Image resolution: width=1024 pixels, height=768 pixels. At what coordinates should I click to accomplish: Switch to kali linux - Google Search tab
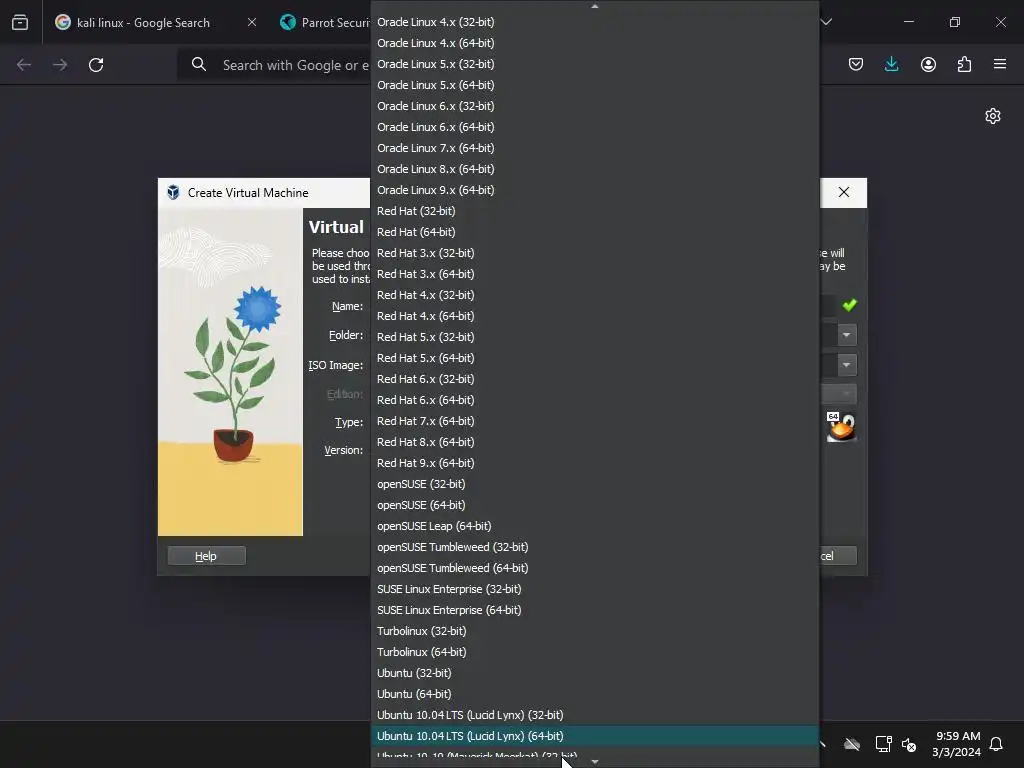point(144,22)
